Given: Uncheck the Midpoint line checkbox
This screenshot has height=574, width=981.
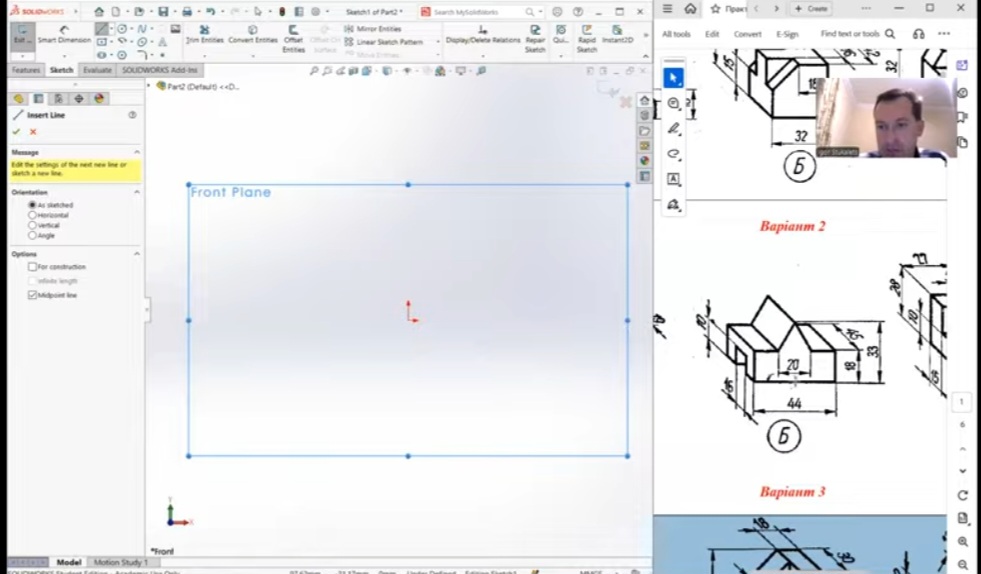Looking at the screenshot, I should [33, 295].
